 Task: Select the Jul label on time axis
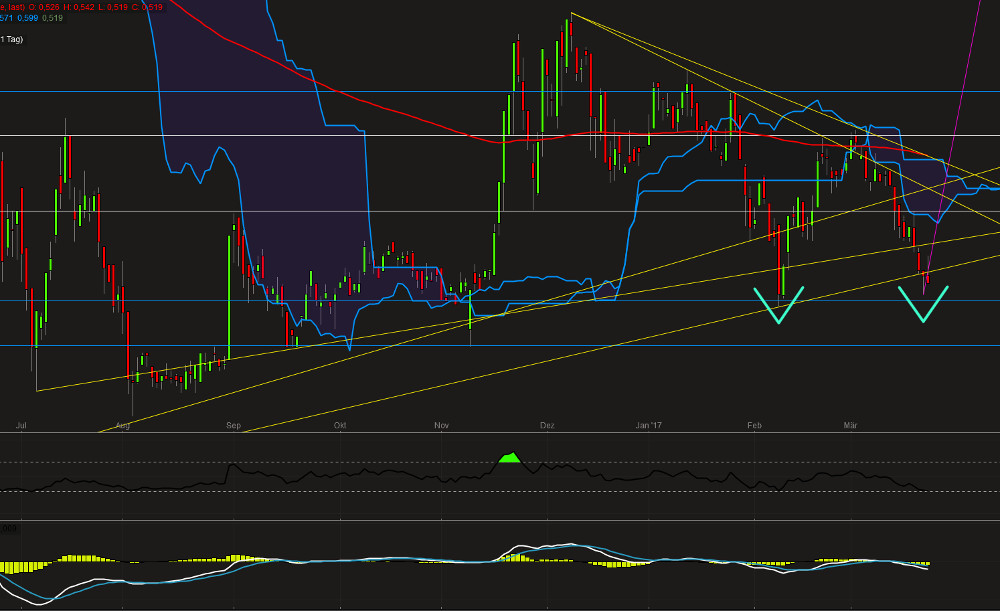[x=21, y=425]
